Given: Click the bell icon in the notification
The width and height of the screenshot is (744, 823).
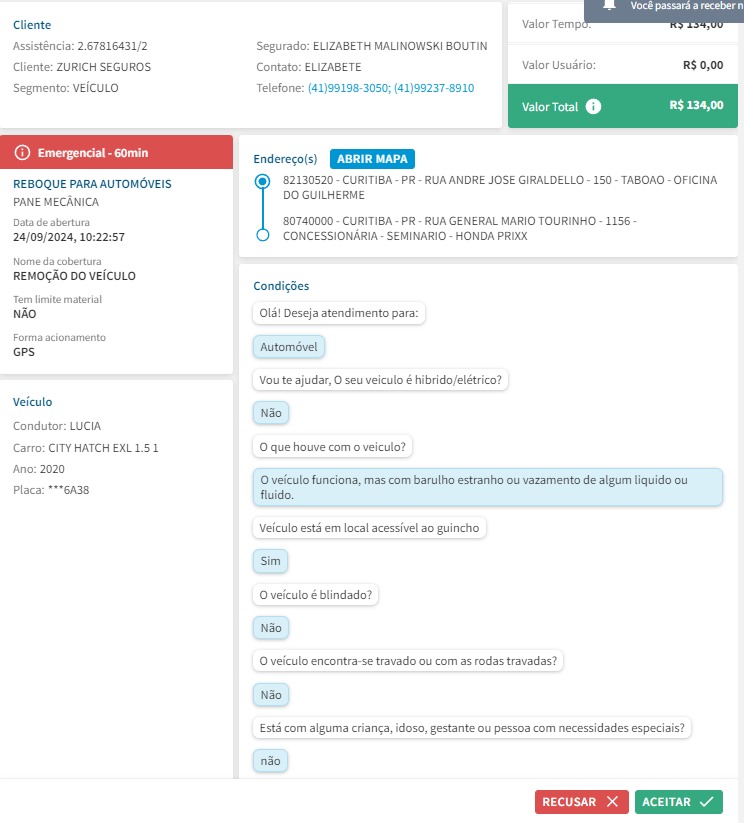Looking at the screenshot, I should 608,6.
